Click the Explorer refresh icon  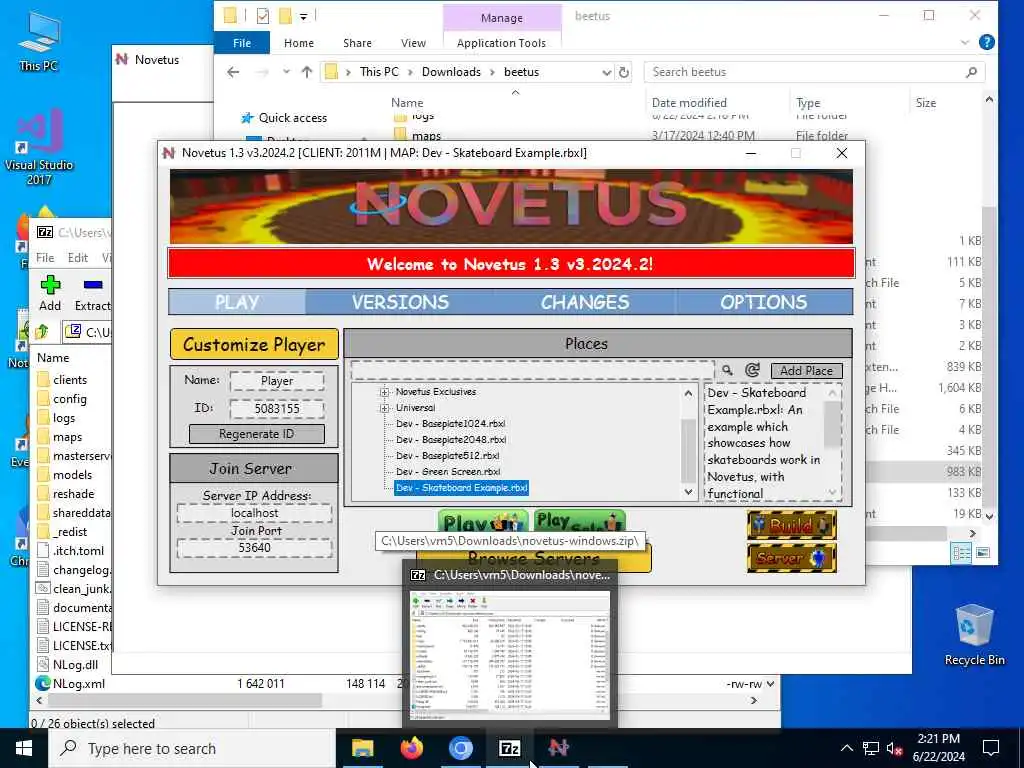(x=624, y=72)
